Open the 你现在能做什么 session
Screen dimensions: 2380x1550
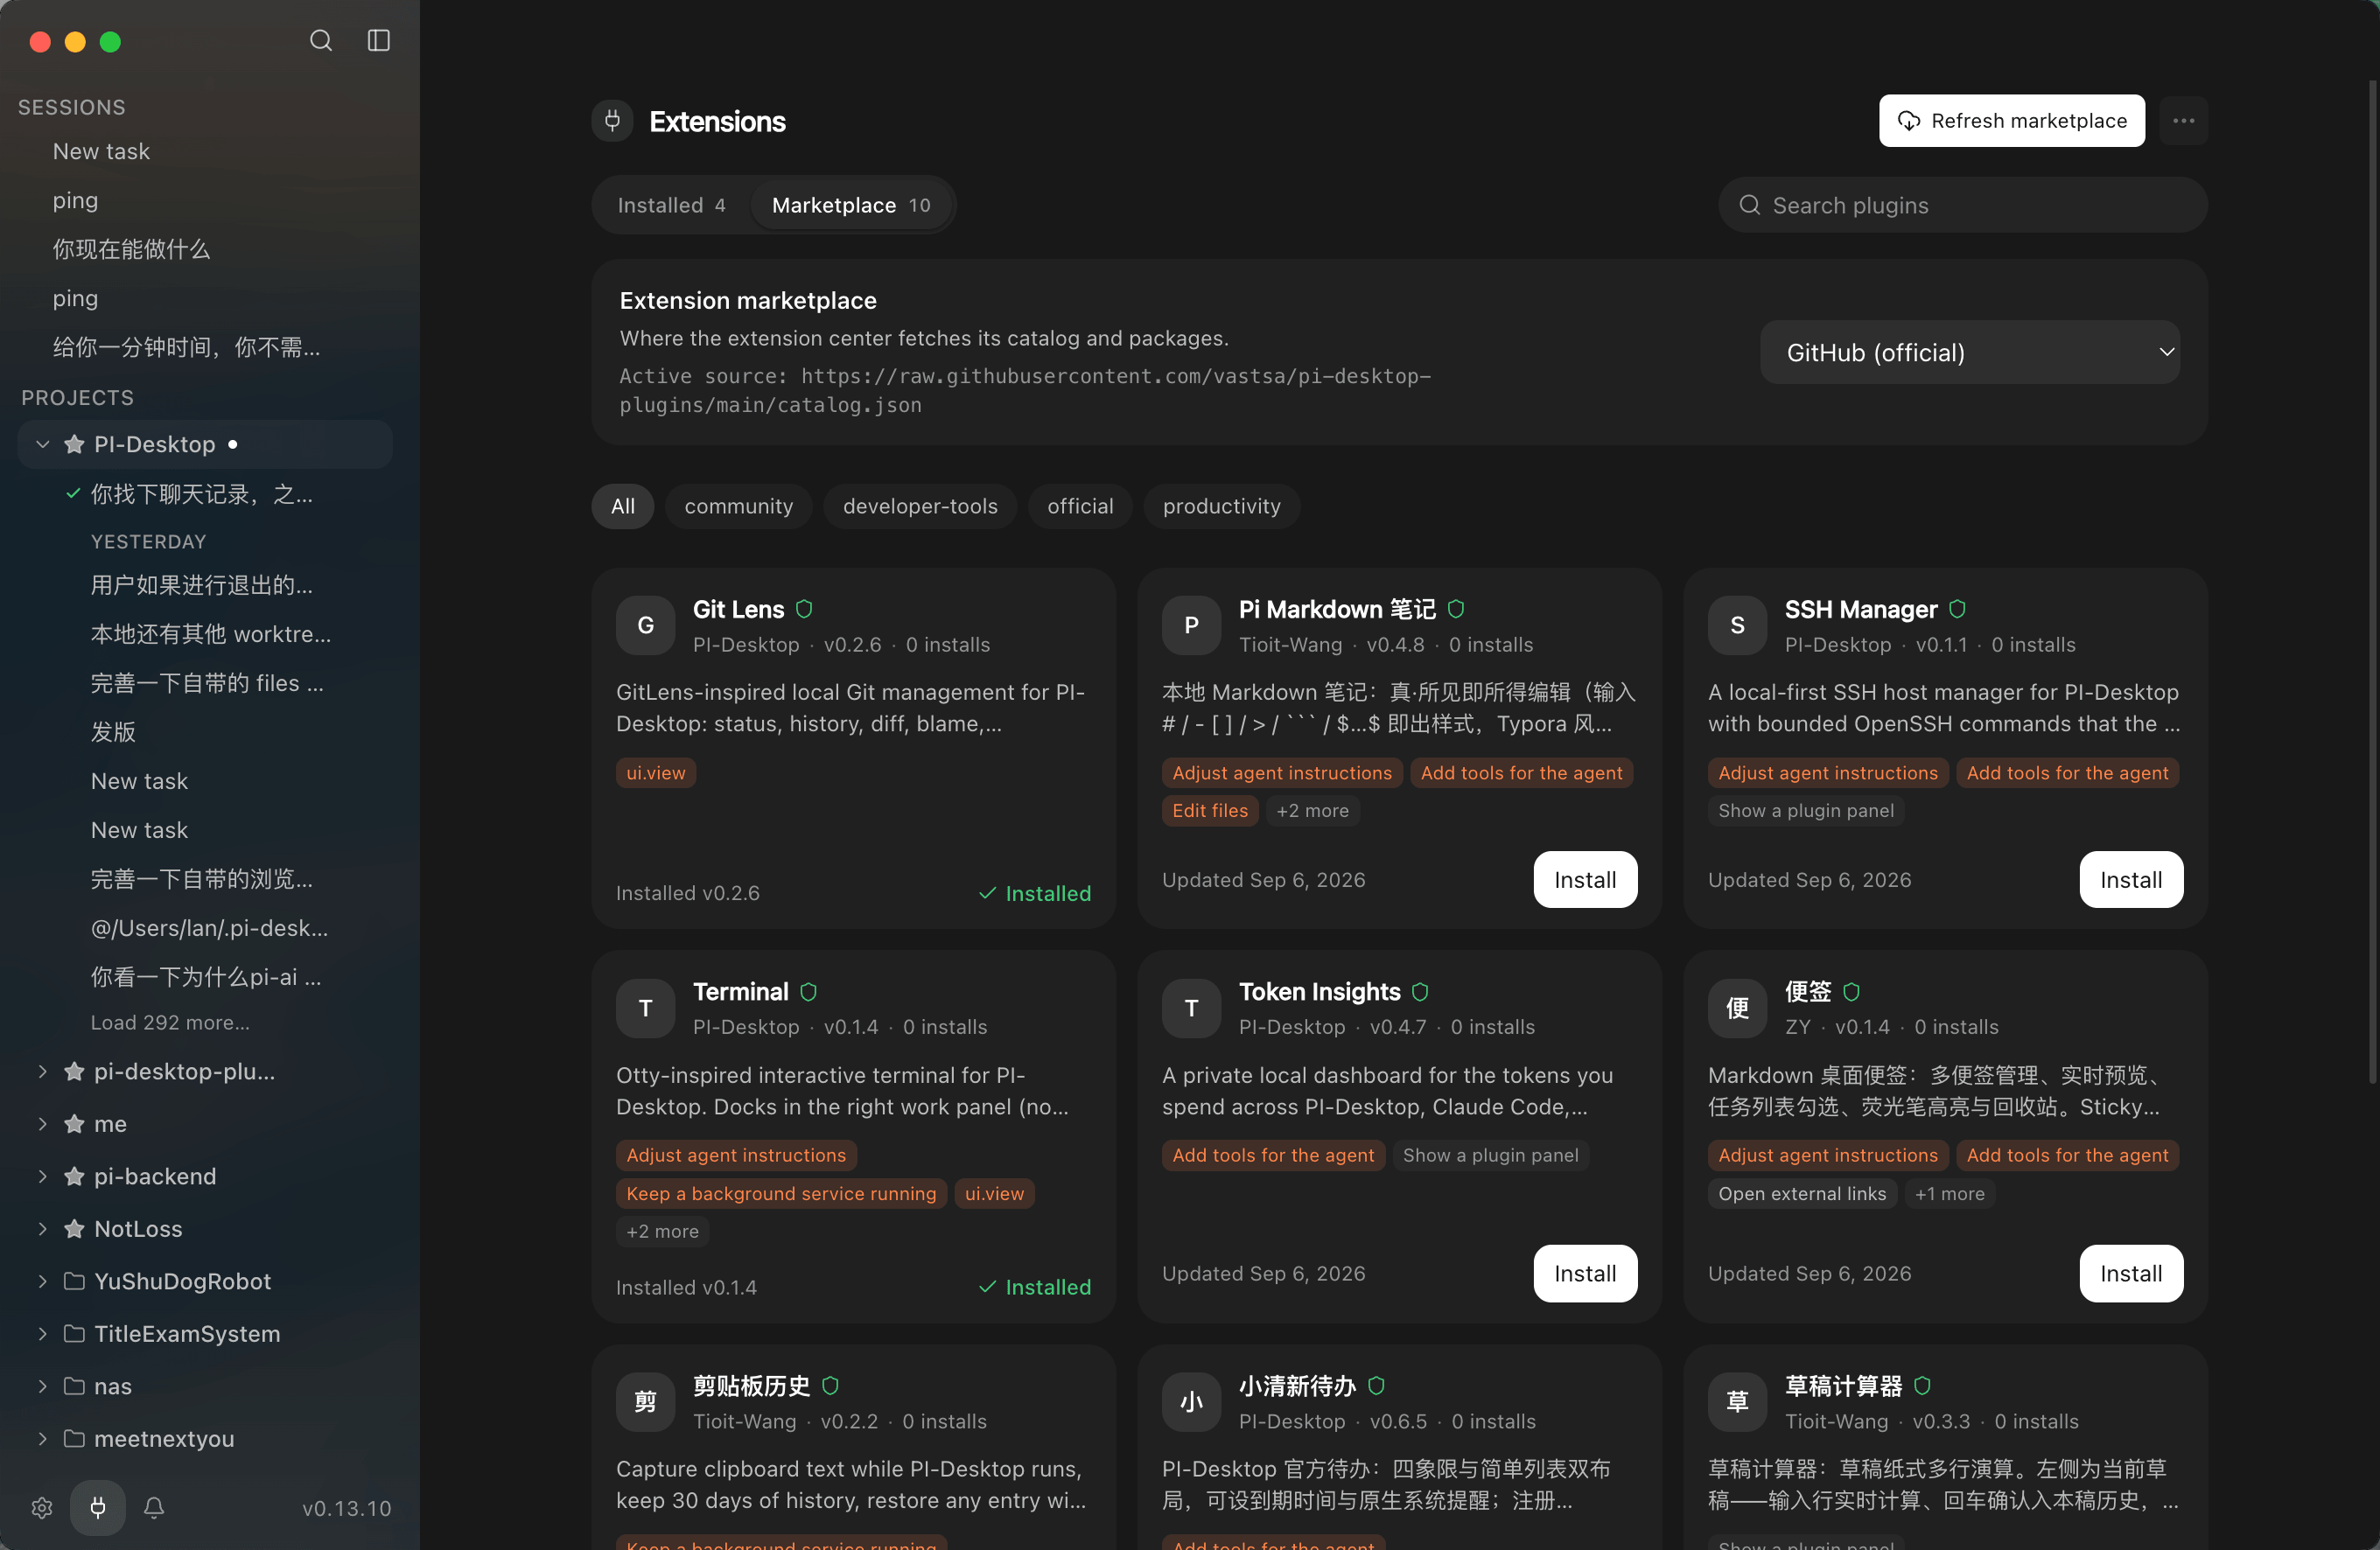131,249
